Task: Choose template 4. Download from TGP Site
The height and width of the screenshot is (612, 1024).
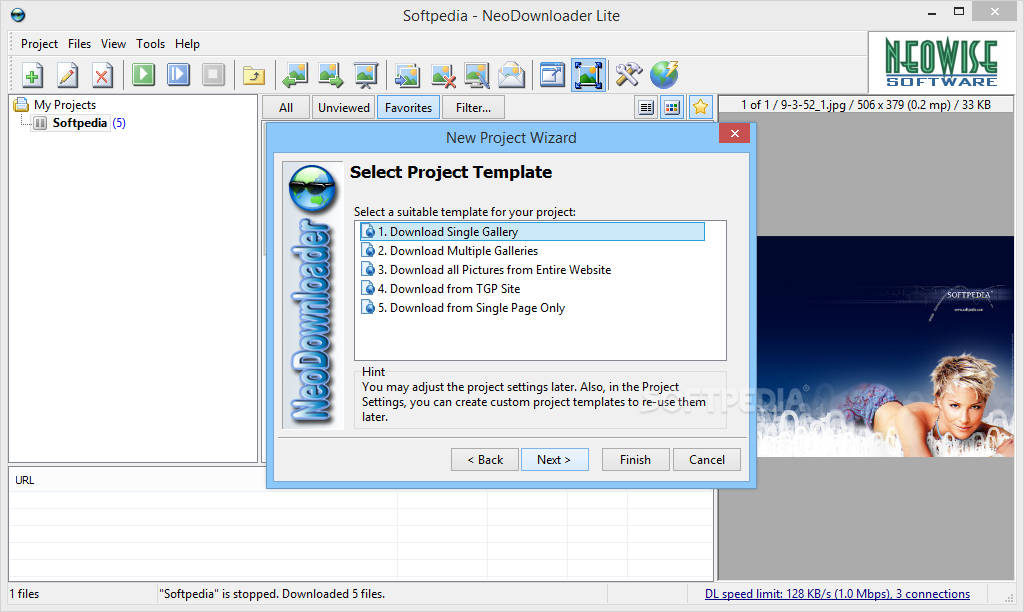Action: point(449,289)
